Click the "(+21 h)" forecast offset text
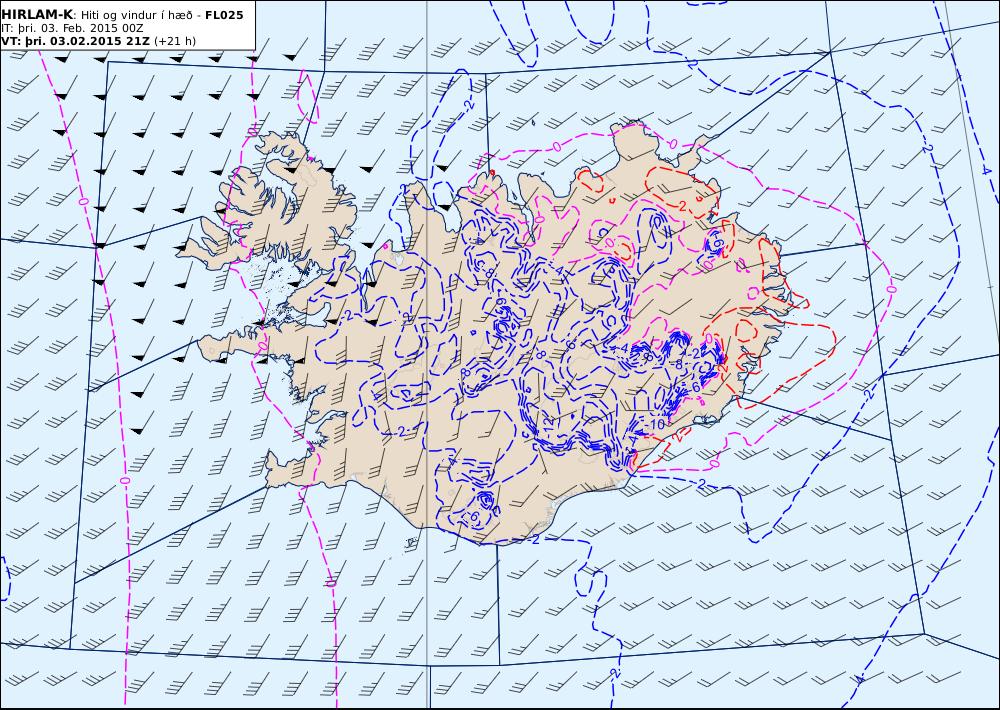This screenshot has width=1000, height=710. point(175,41)
